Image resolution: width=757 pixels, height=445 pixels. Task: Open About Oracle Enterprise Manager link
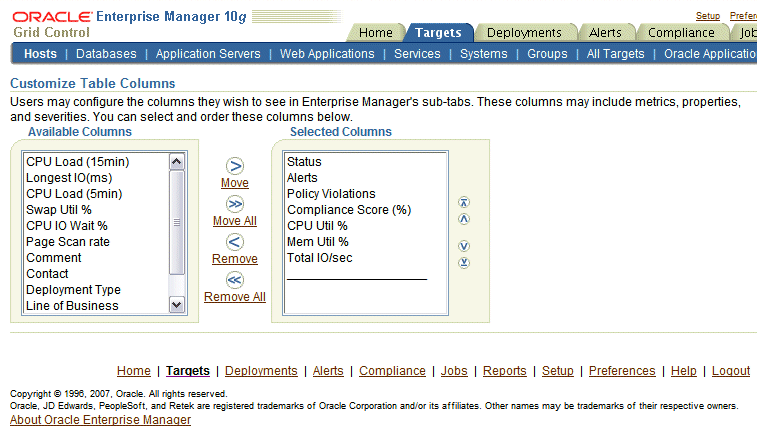tap(100, 420)
